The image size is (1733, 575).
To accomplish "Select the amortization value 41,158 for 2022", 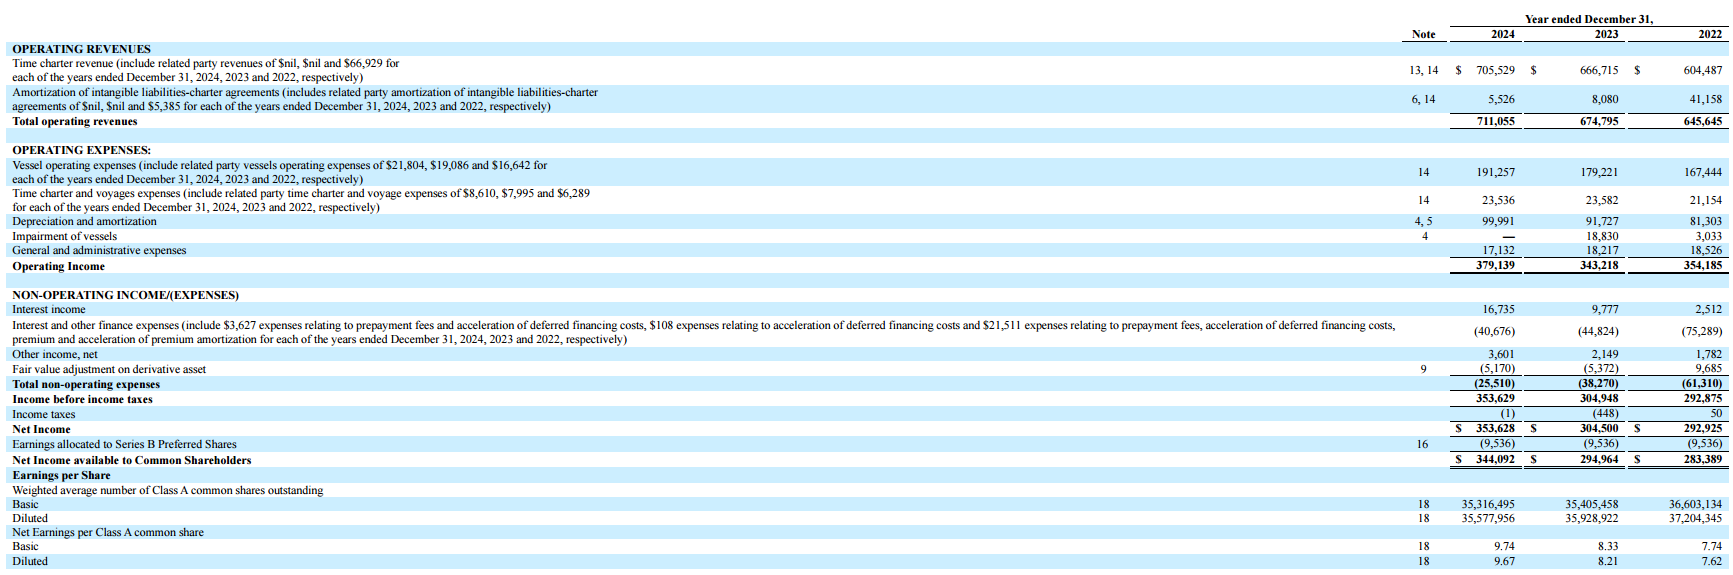I will [x=1706, y=99].
